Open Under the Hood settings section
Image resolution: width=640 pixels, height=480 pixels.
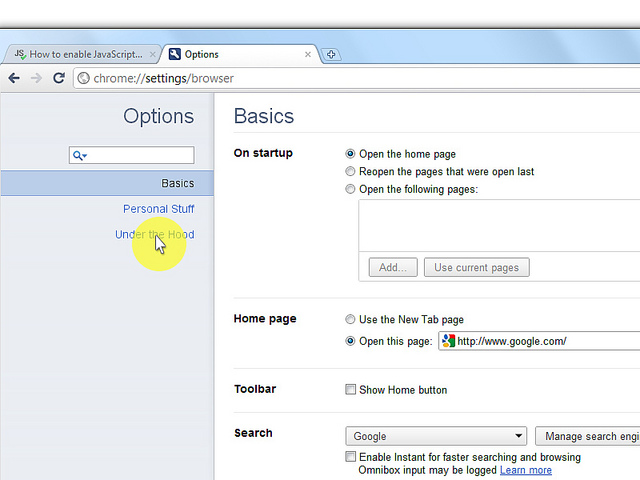[x=154, y=235]
